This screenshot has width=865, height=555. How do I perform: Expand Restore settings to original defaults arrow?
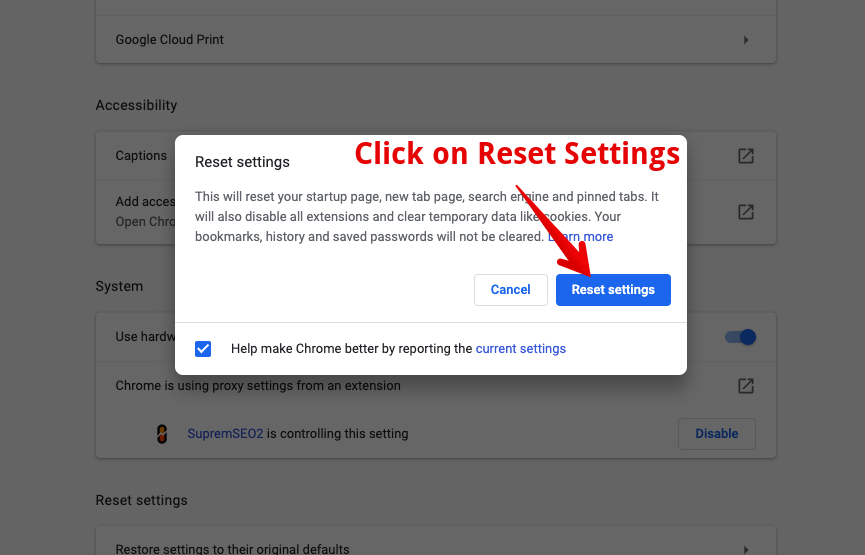pyautogui.click(x=746, y=549)
